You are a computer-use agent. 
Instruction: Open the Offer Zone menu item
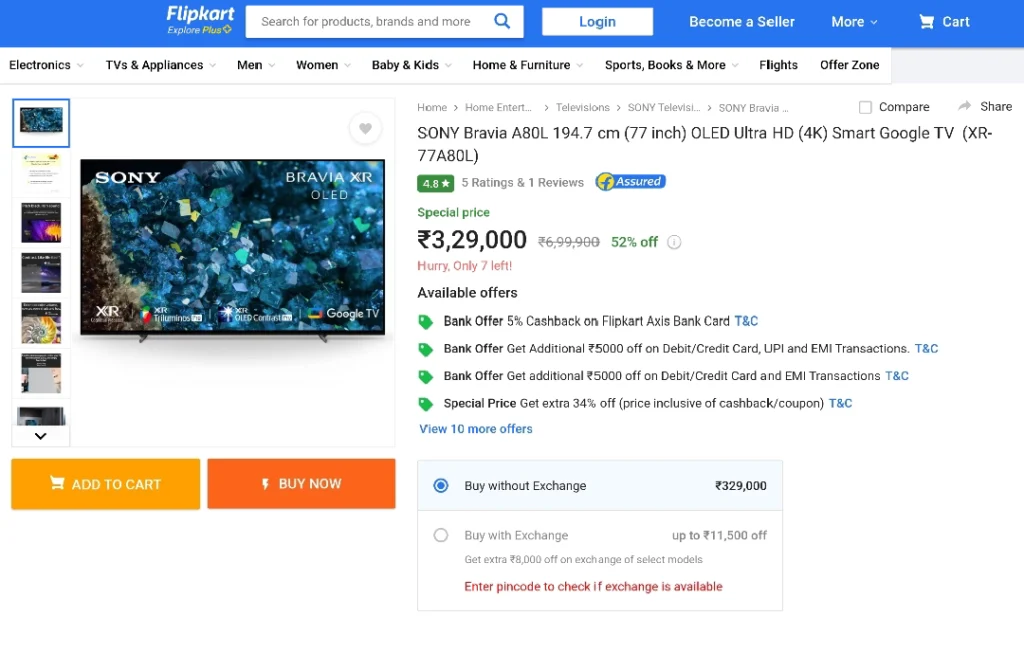[x=850, y=65]
